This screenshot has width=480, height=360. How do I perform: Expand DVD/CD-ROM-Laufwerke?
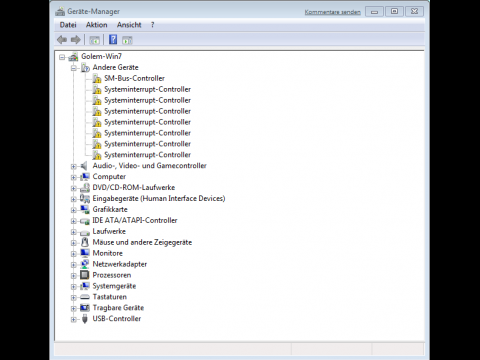[x=74, y=188]
